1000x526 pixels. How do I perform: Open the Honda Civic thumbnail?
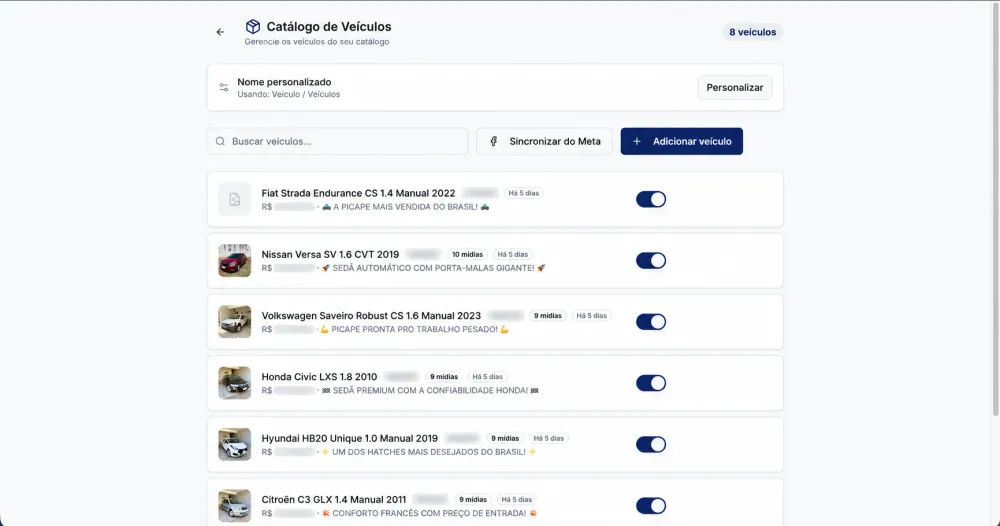pyautogui.click(x=235, y=383)
